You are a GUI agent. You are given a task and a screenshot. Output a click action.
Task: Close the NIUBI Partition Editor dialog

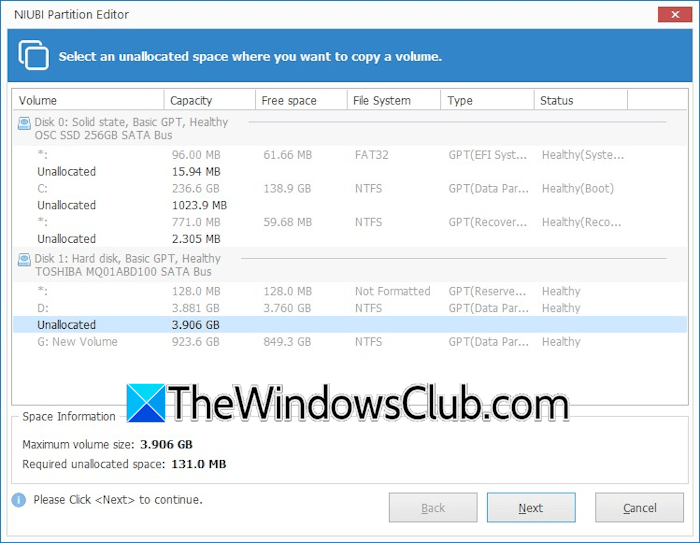tap(675, 14)
